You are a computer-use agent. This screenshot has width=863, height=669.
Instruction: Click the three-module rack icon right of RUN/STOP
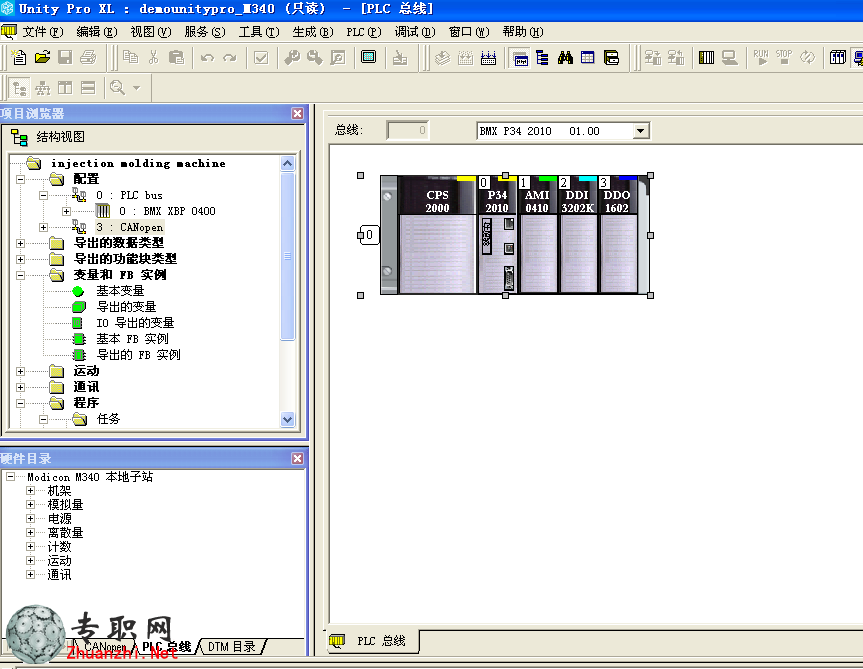pyautogui.click(x=838, y=57)
